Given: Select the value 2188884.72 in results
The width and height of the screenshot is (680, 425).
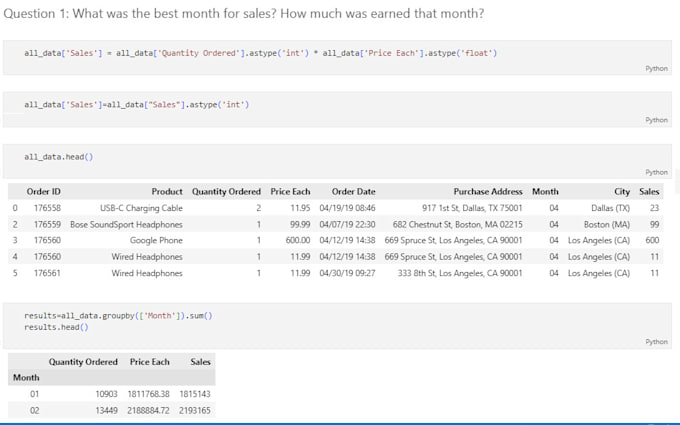Looking at the screenshot, I should (148, 411).
